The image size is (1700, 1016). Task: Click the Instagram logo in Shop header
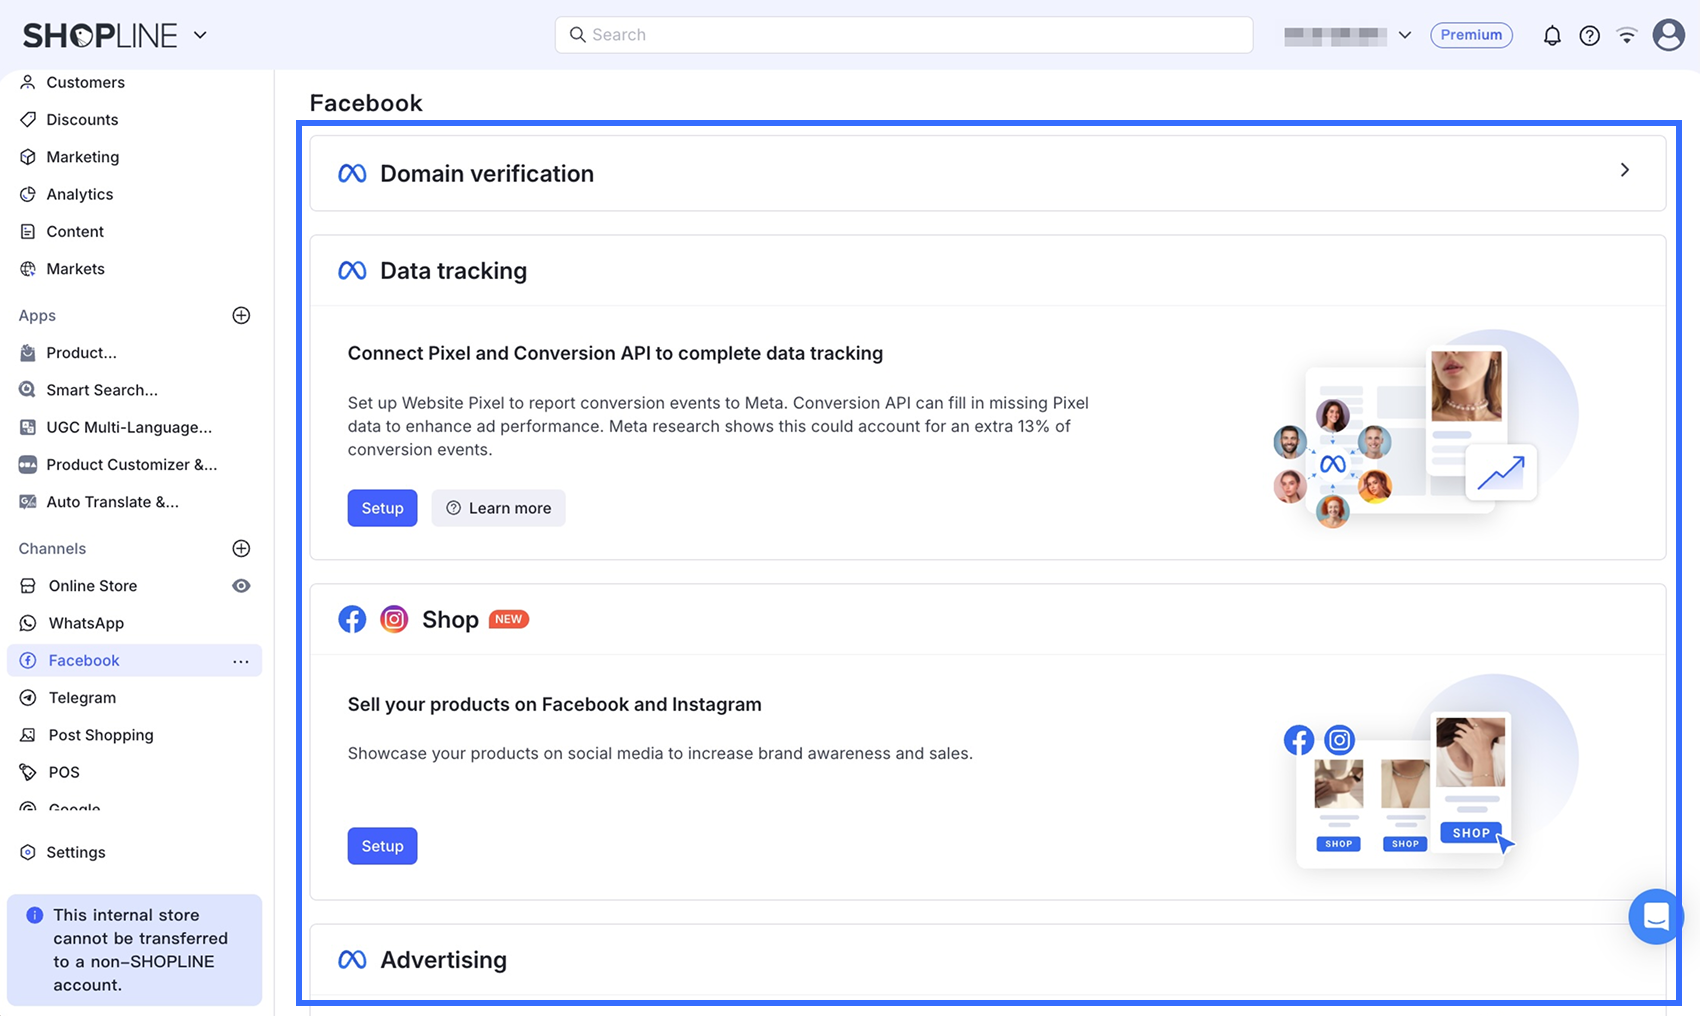(x=394, y=620)
